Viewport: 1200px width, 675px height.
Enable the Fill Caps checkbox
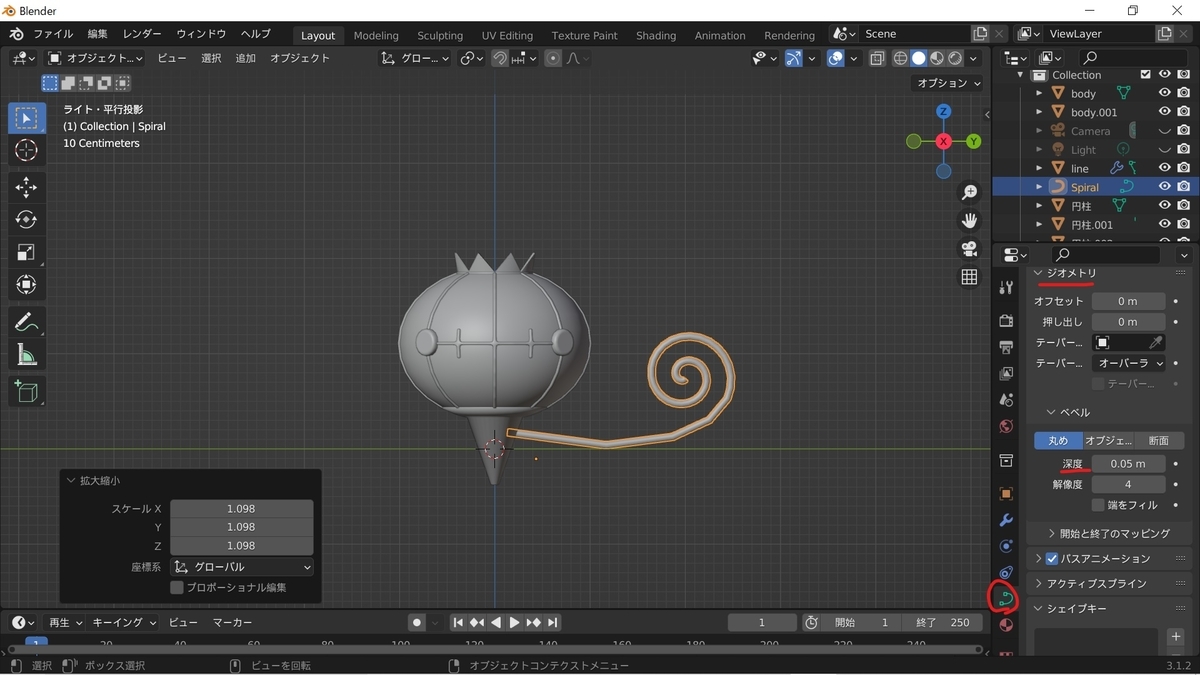click(1098, 505)
